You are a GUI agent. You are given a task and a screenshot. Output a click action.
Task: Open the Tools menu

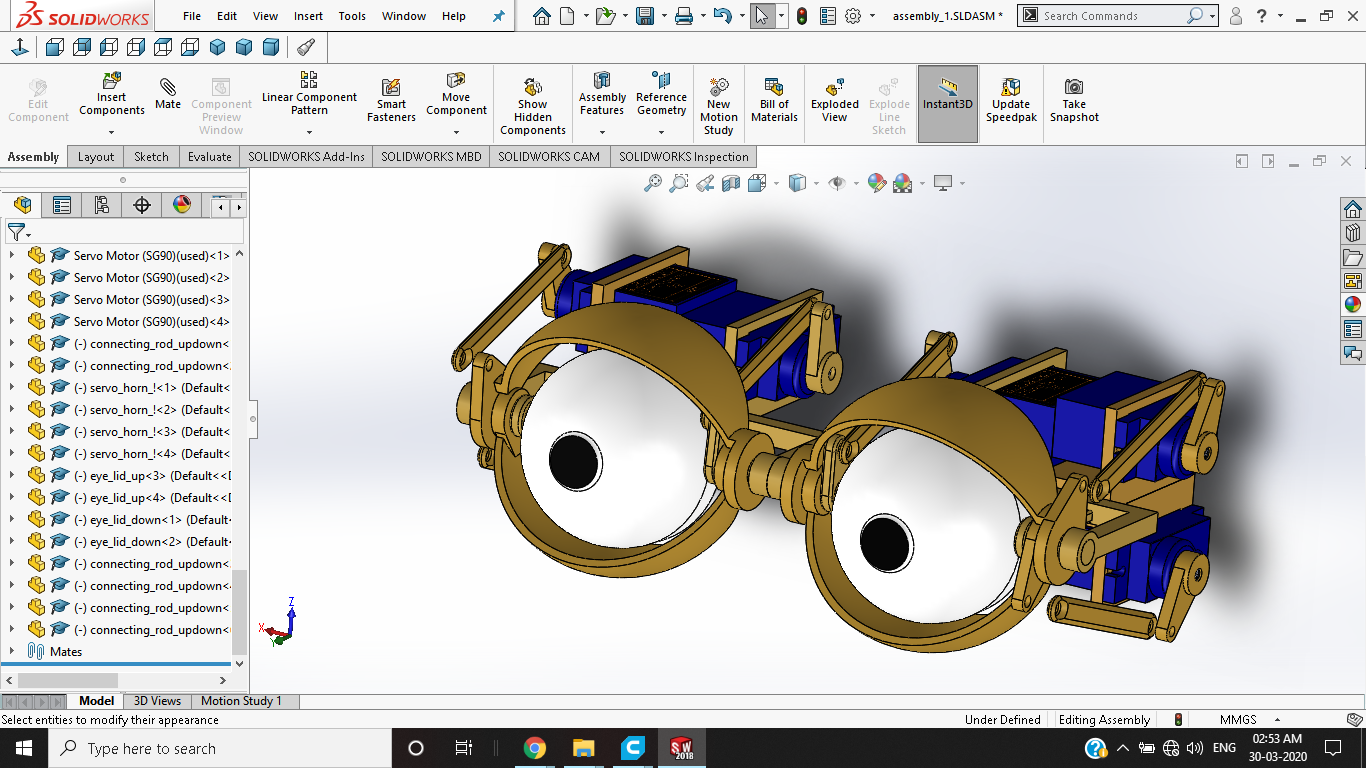tap(352, 16)
